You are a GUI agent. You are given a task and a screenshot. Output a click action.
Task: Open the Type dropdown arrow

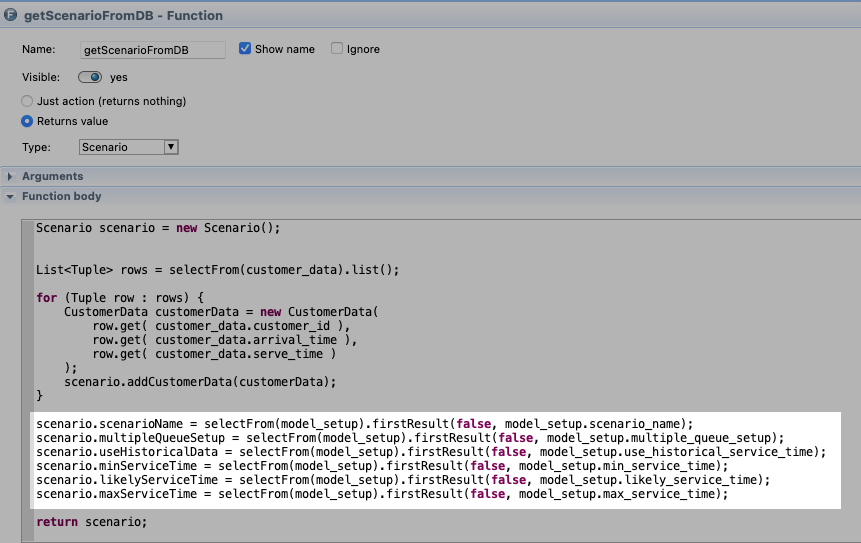pos(171,147)
